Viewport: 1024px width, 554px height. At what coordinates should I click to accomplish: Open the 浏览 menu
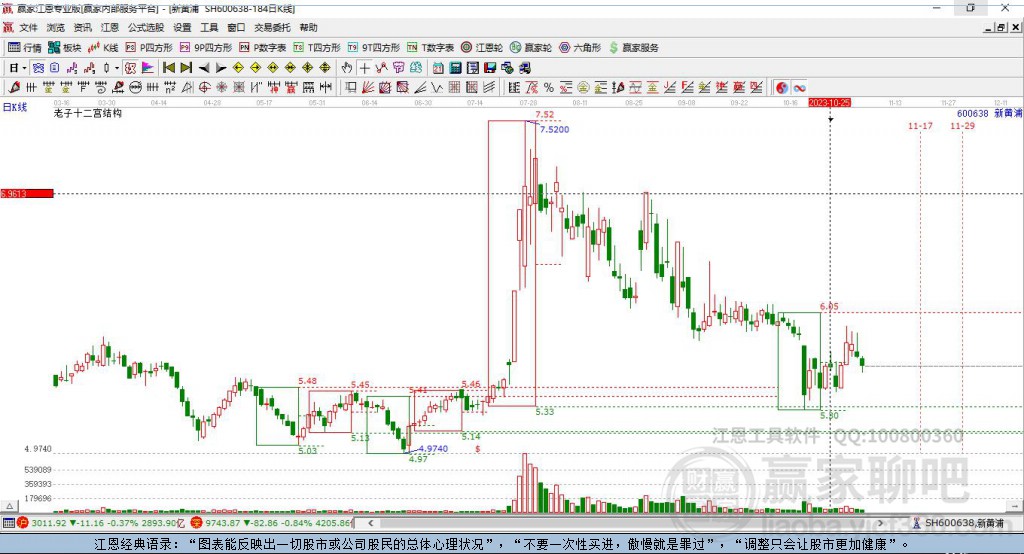pyautogui.click(x=56, y=27)
